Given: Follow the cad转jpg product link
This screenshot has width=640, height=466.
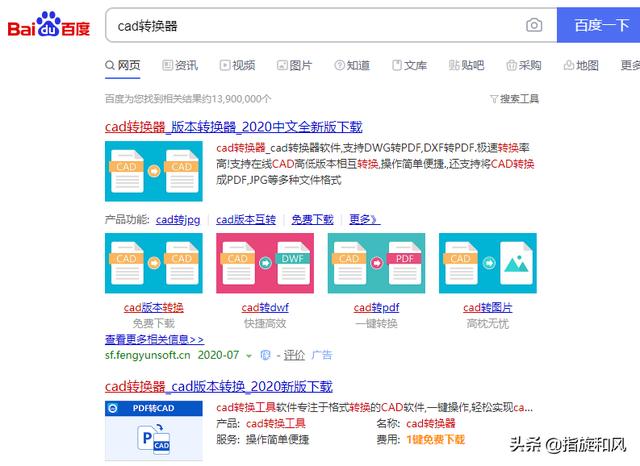Looking at the screenshot, I should (178, 220).
